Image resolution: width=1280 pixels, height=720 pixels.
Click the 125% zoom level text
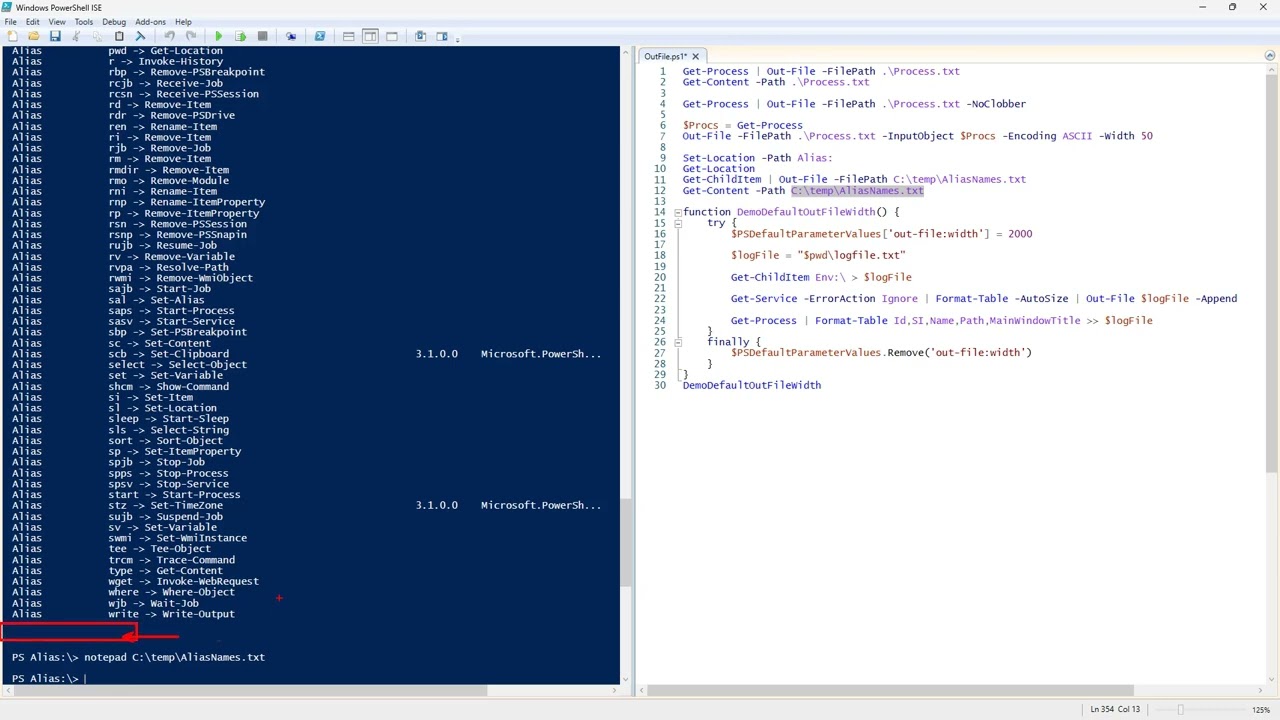1260,710
